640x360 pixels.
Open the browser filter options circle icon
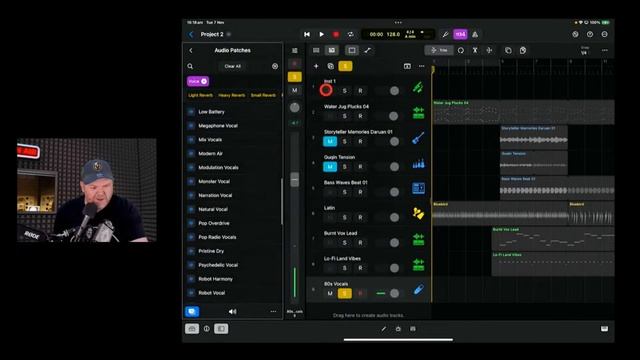(x=275, y=66)
